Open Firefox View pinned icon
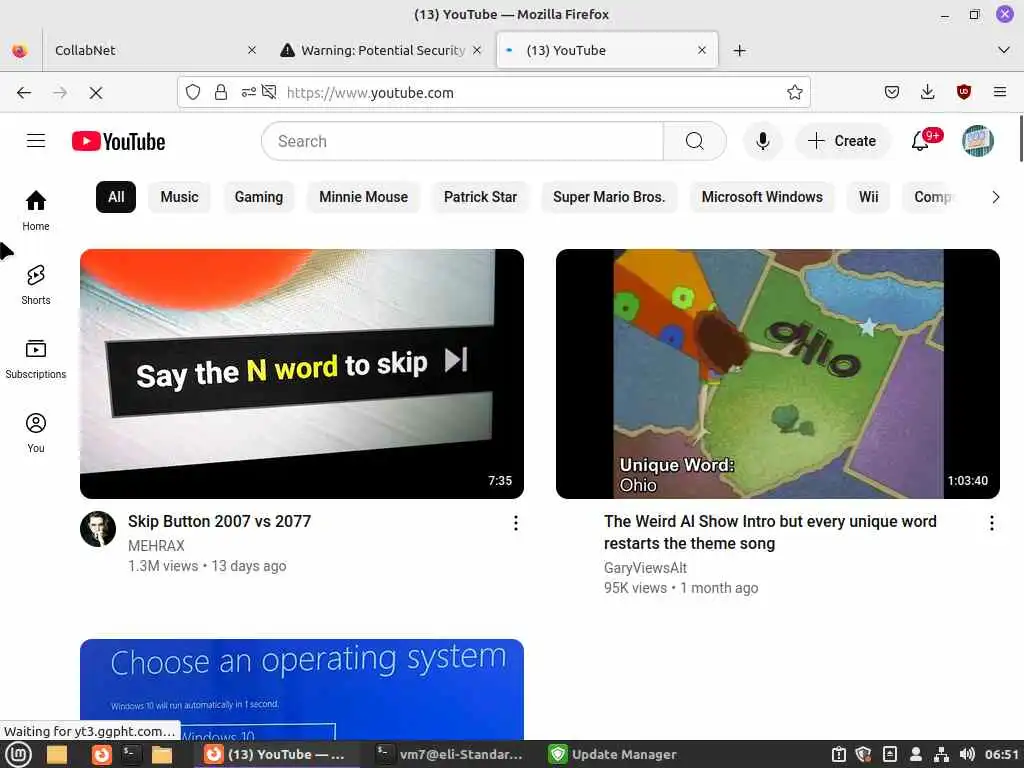The height and width of the screenshot is (768, 1024). [x=20, y=50]
